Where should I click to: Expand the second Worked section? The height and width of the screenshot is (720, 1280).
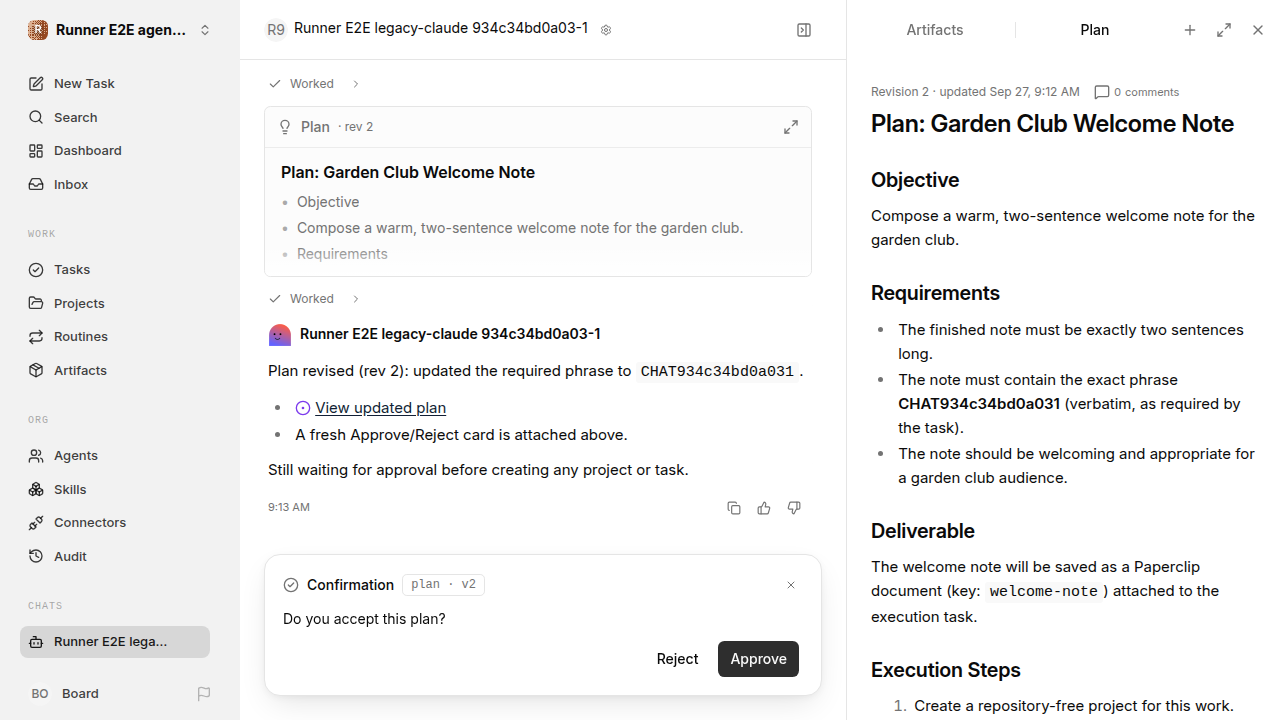point(314,299)
